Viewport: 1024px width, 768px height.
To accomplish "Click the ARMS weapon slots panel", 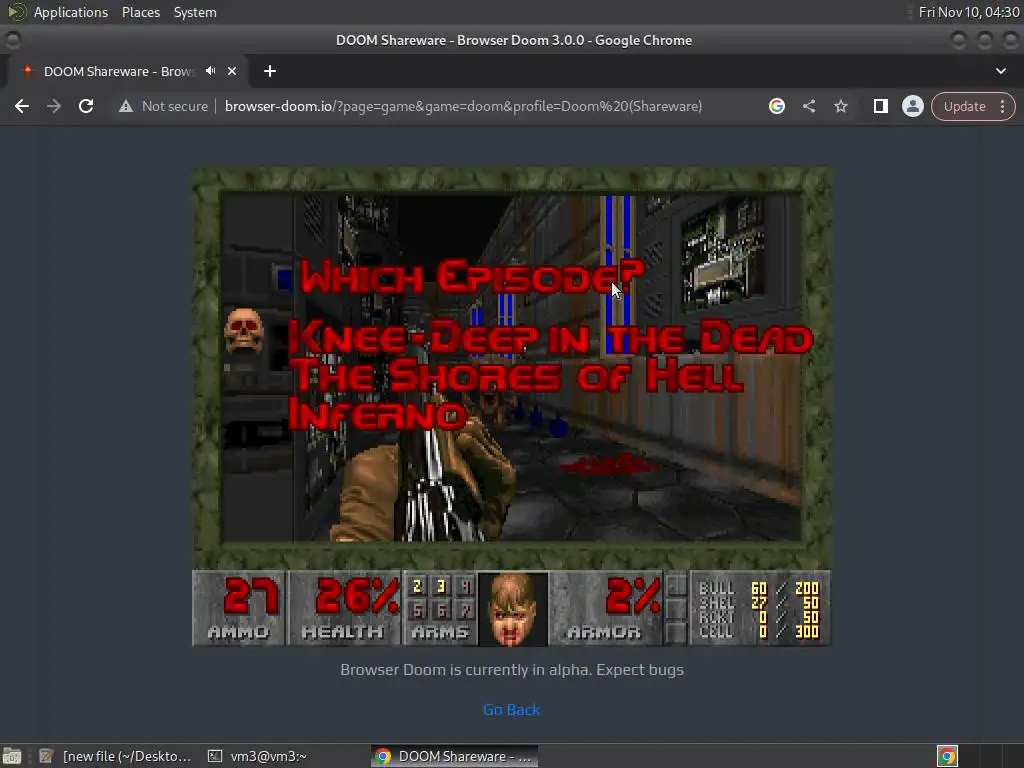I will pos(440,609).
